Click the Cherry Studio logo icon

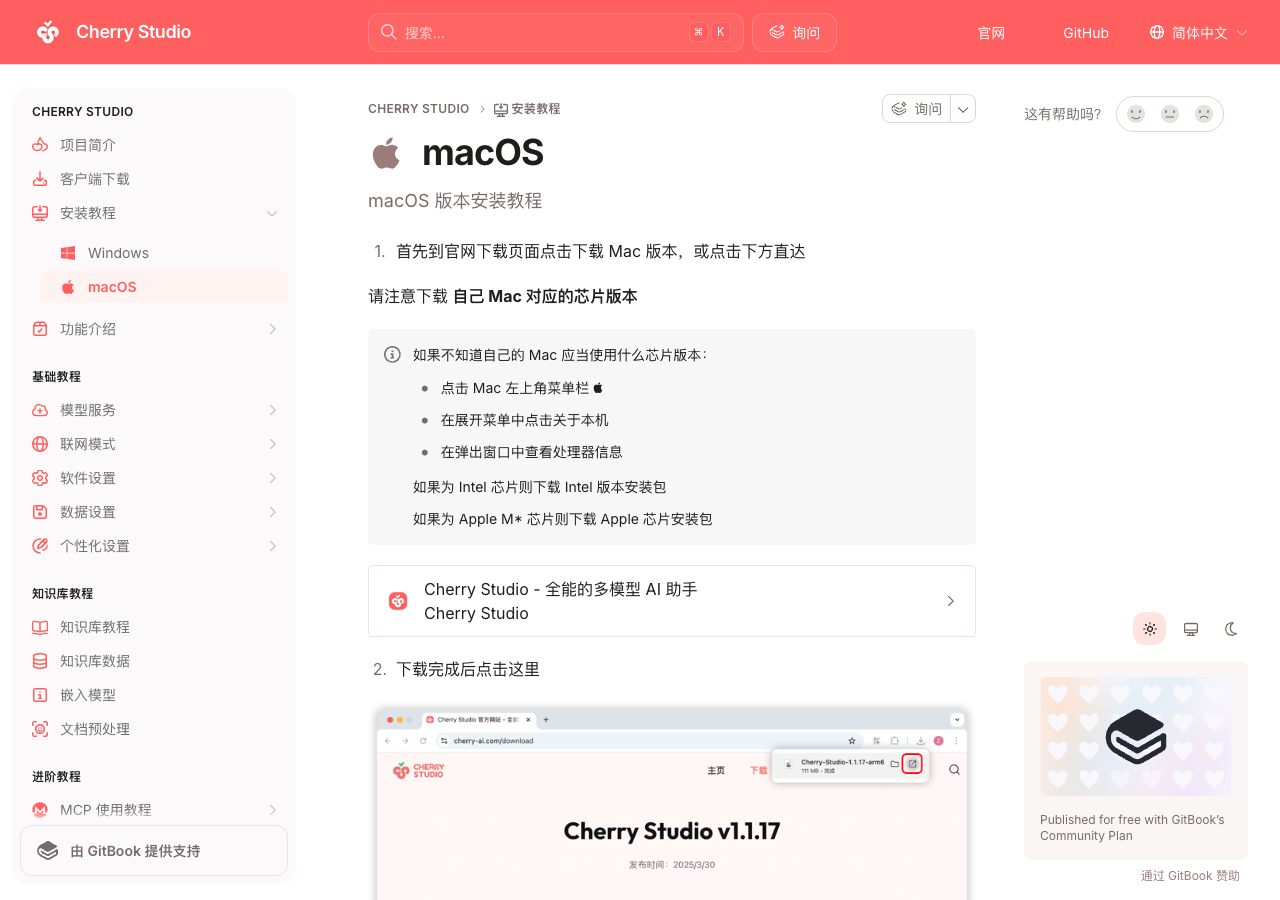point(48,32)
